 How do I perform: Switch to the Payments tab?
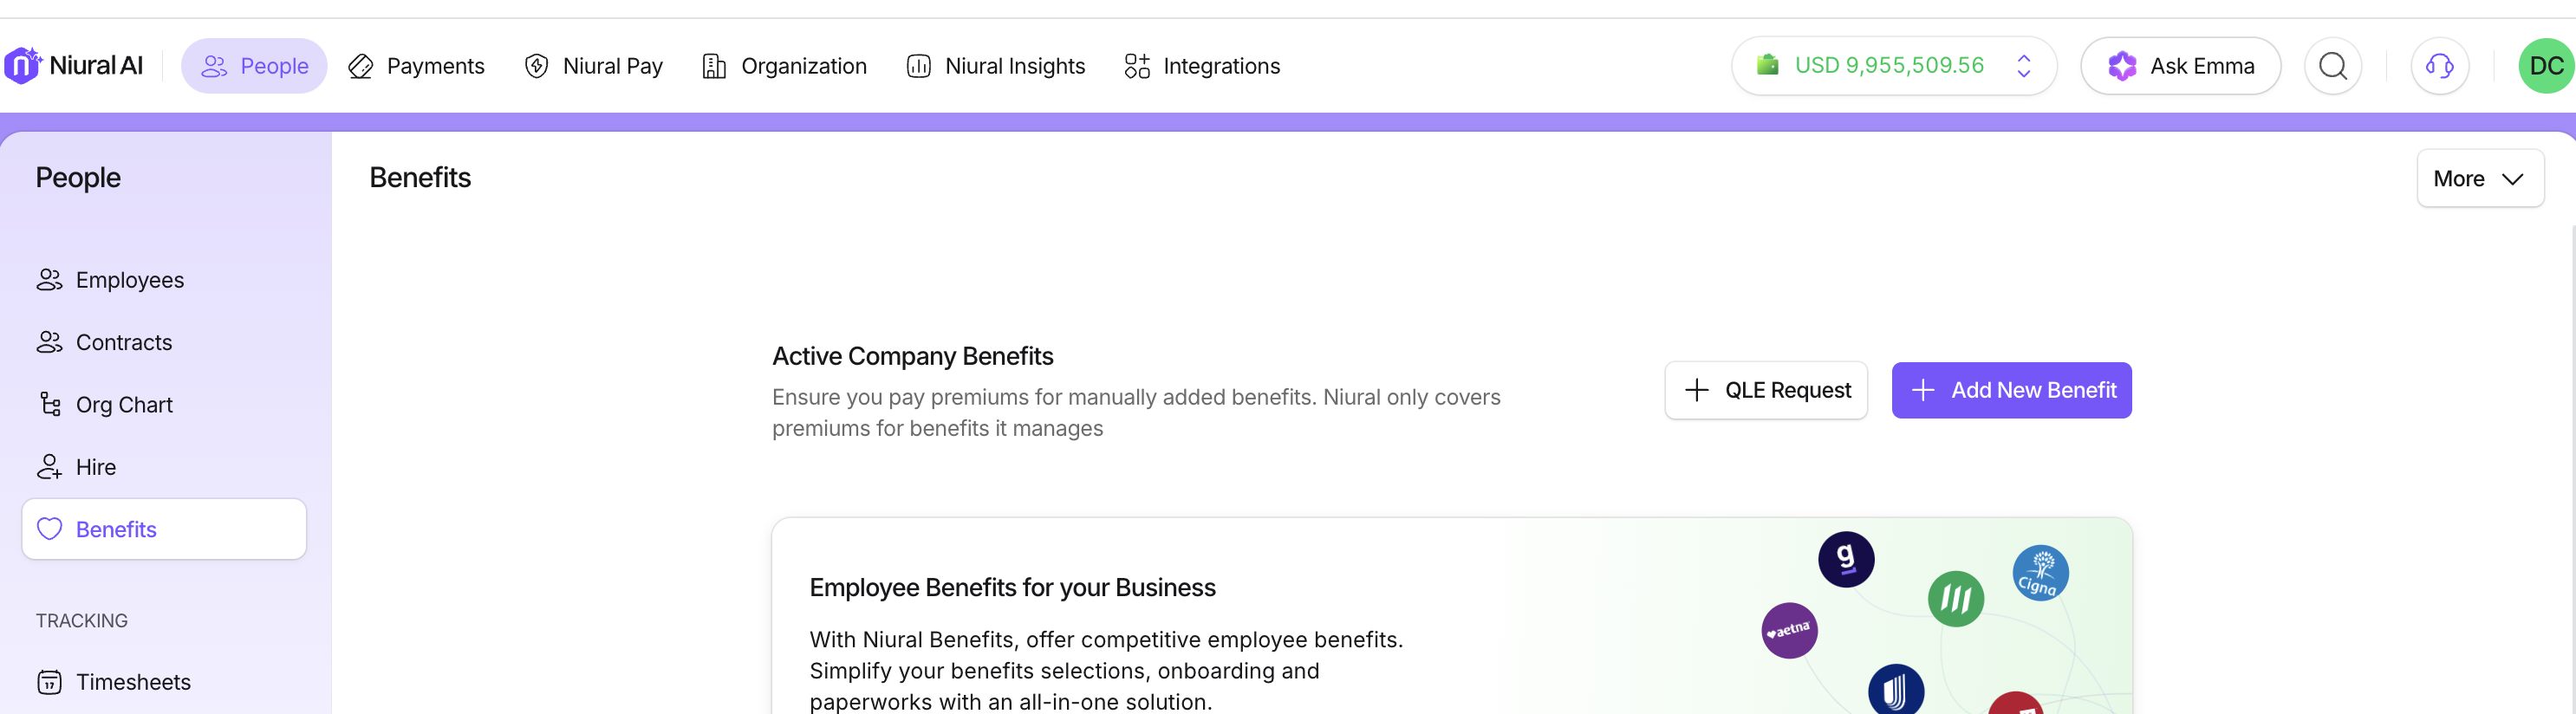point(416,66)
